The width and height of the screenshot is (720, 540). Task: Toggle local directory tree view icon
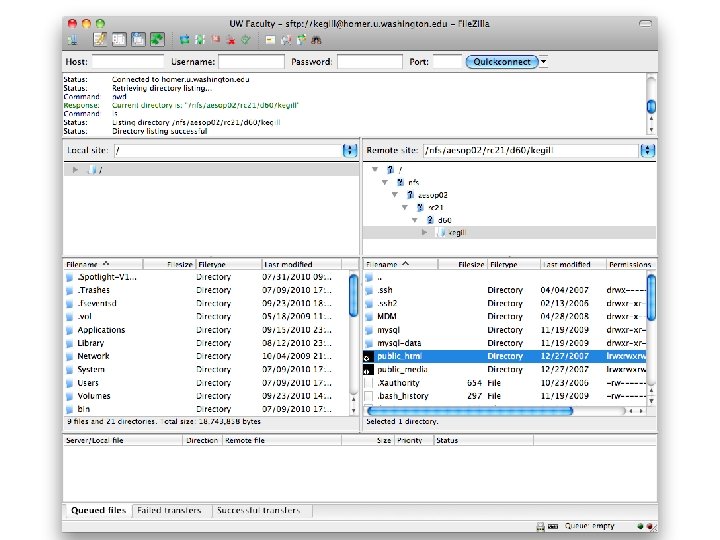click(x=119, y=40)
